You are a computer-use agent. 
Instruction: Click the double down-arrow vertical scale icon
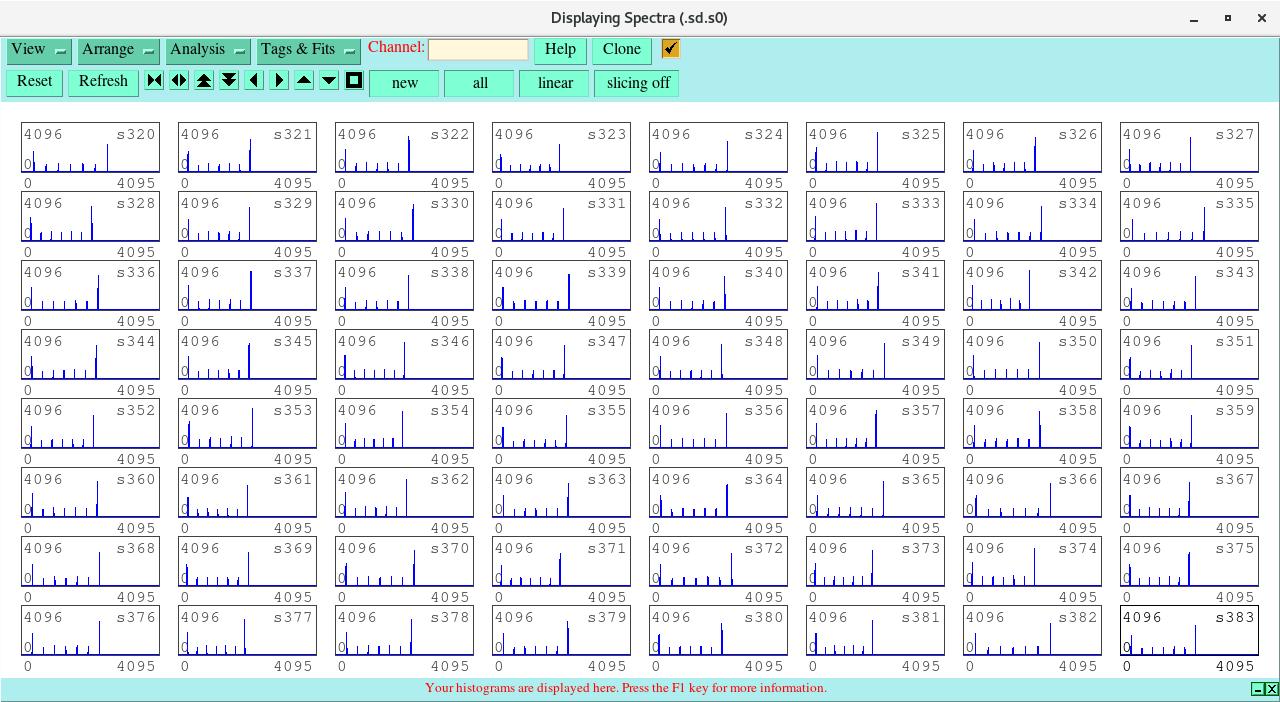[x=229, y=81]
